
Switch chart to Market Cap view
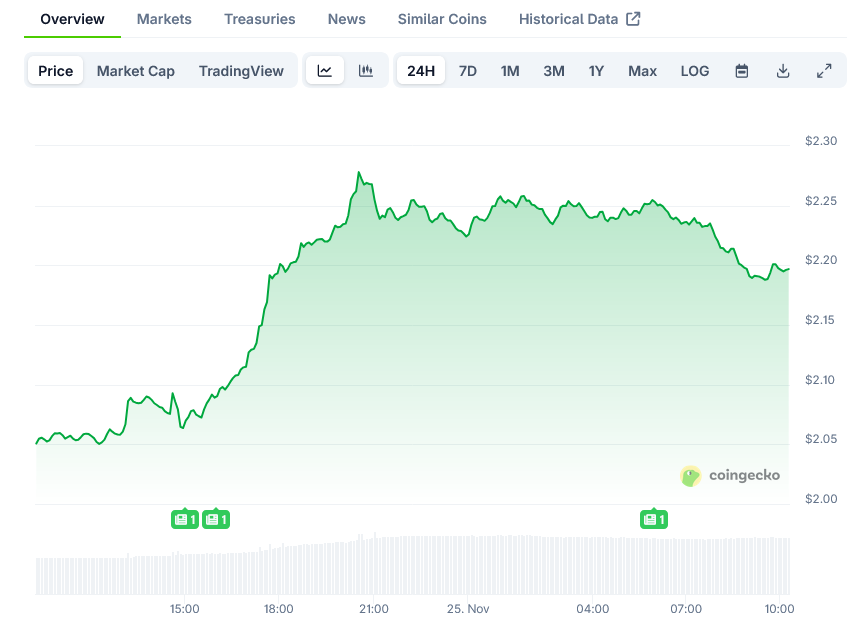[x=136, y=71]
